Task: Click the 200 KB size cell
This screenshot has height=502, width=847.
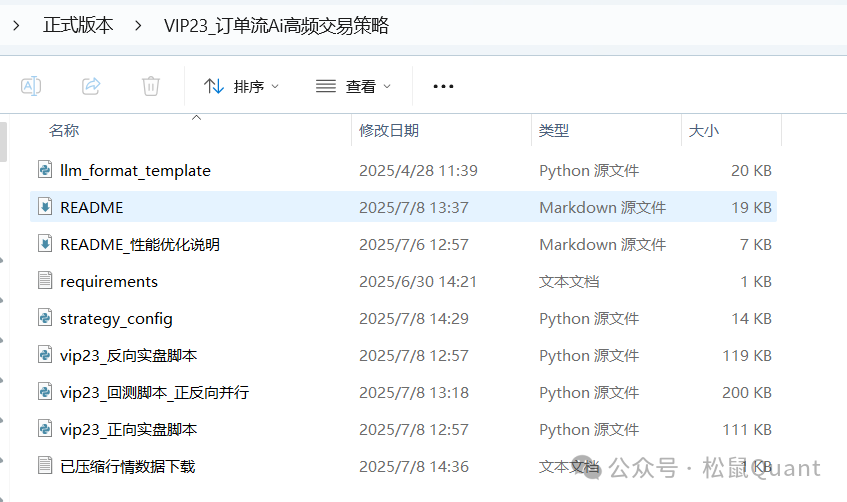Action: (x=747, y=393)
